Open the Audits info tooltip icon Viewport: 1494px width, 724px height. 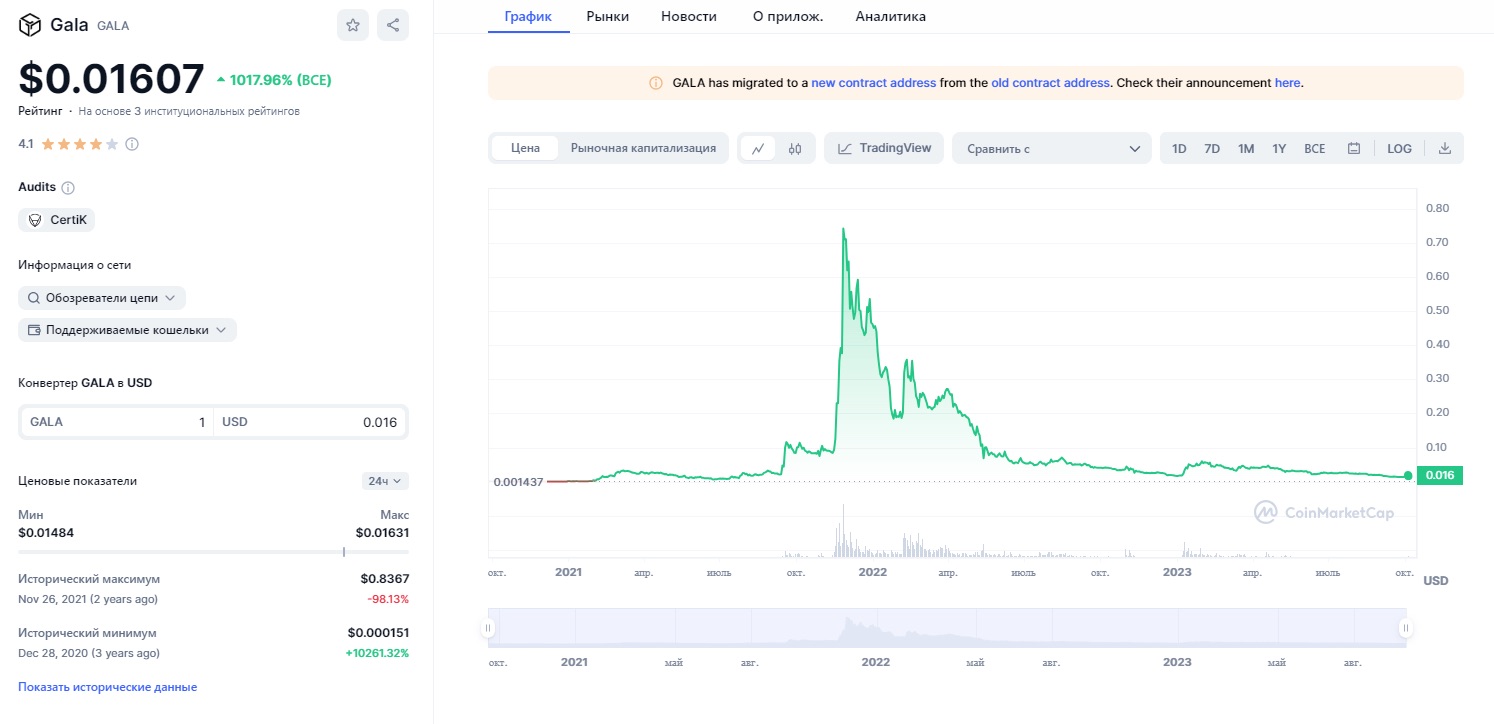point(68,188)
